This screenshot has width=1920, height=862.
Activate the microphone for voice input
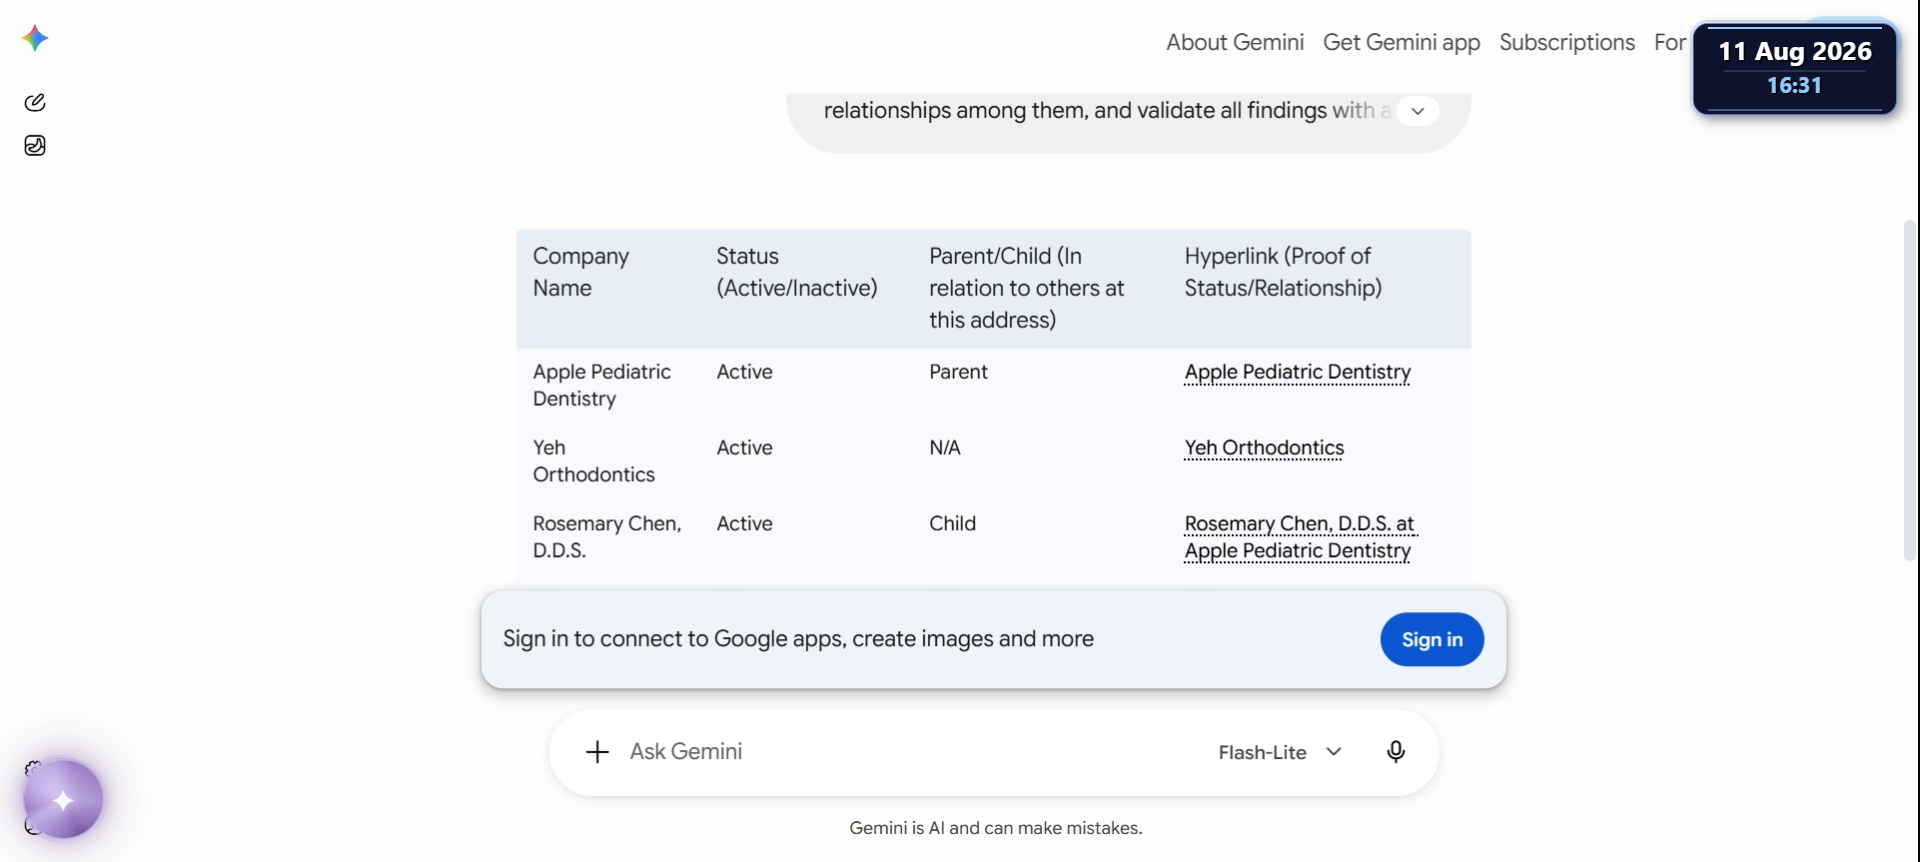[x=1396, y=752]
